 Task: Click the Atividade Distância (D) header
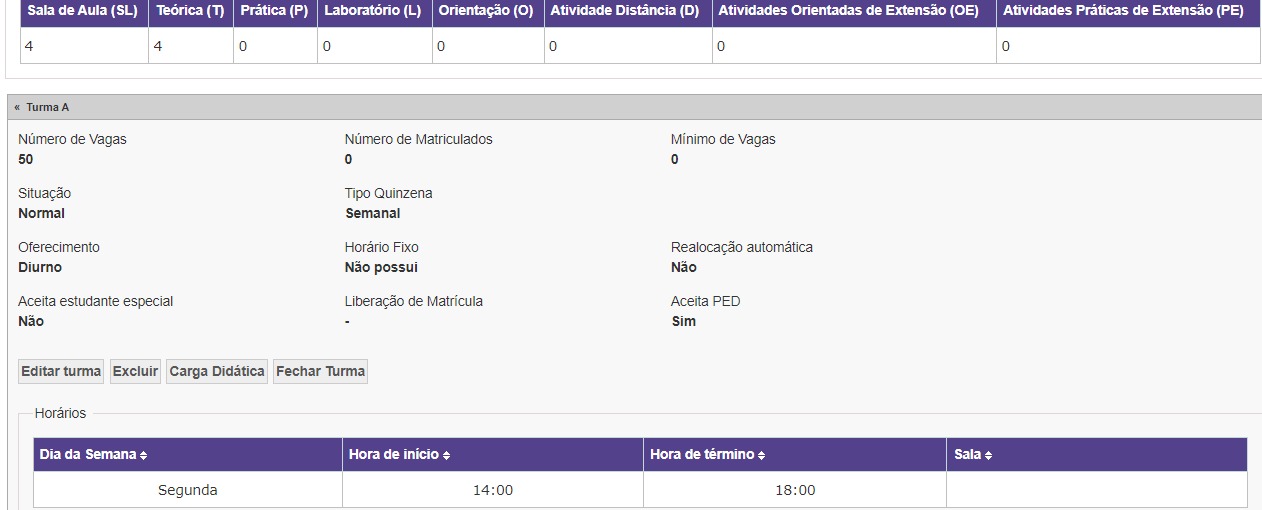pos(625,11)
